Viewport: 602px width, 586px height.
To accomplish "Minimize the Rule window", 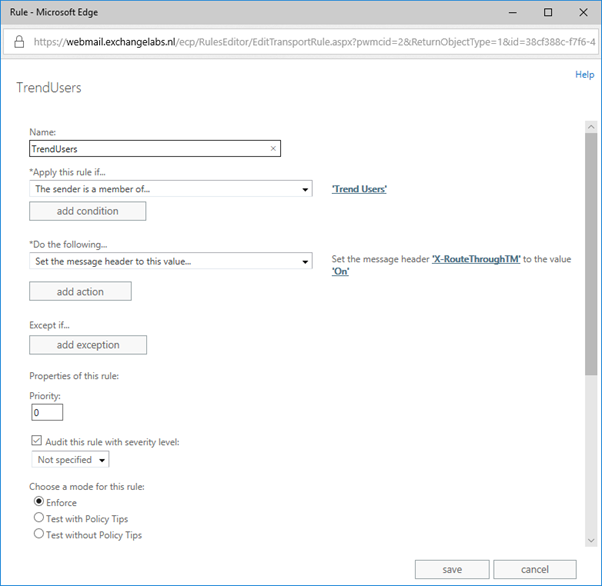I will pyautogui.click(x=500, y=12).
